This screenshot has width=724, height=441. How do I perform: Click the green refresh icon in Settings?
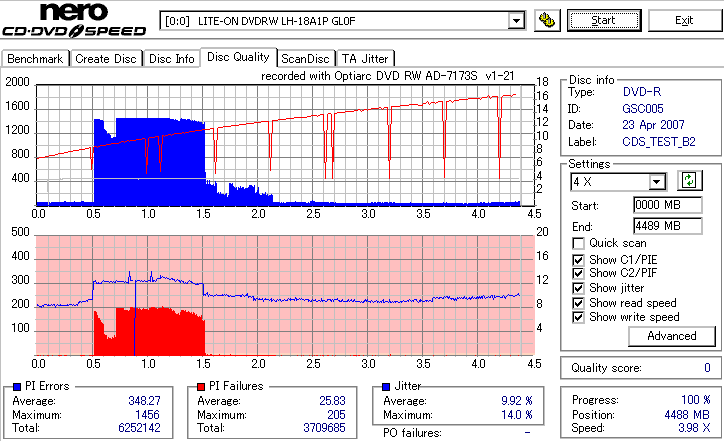[x=689, y=181]
